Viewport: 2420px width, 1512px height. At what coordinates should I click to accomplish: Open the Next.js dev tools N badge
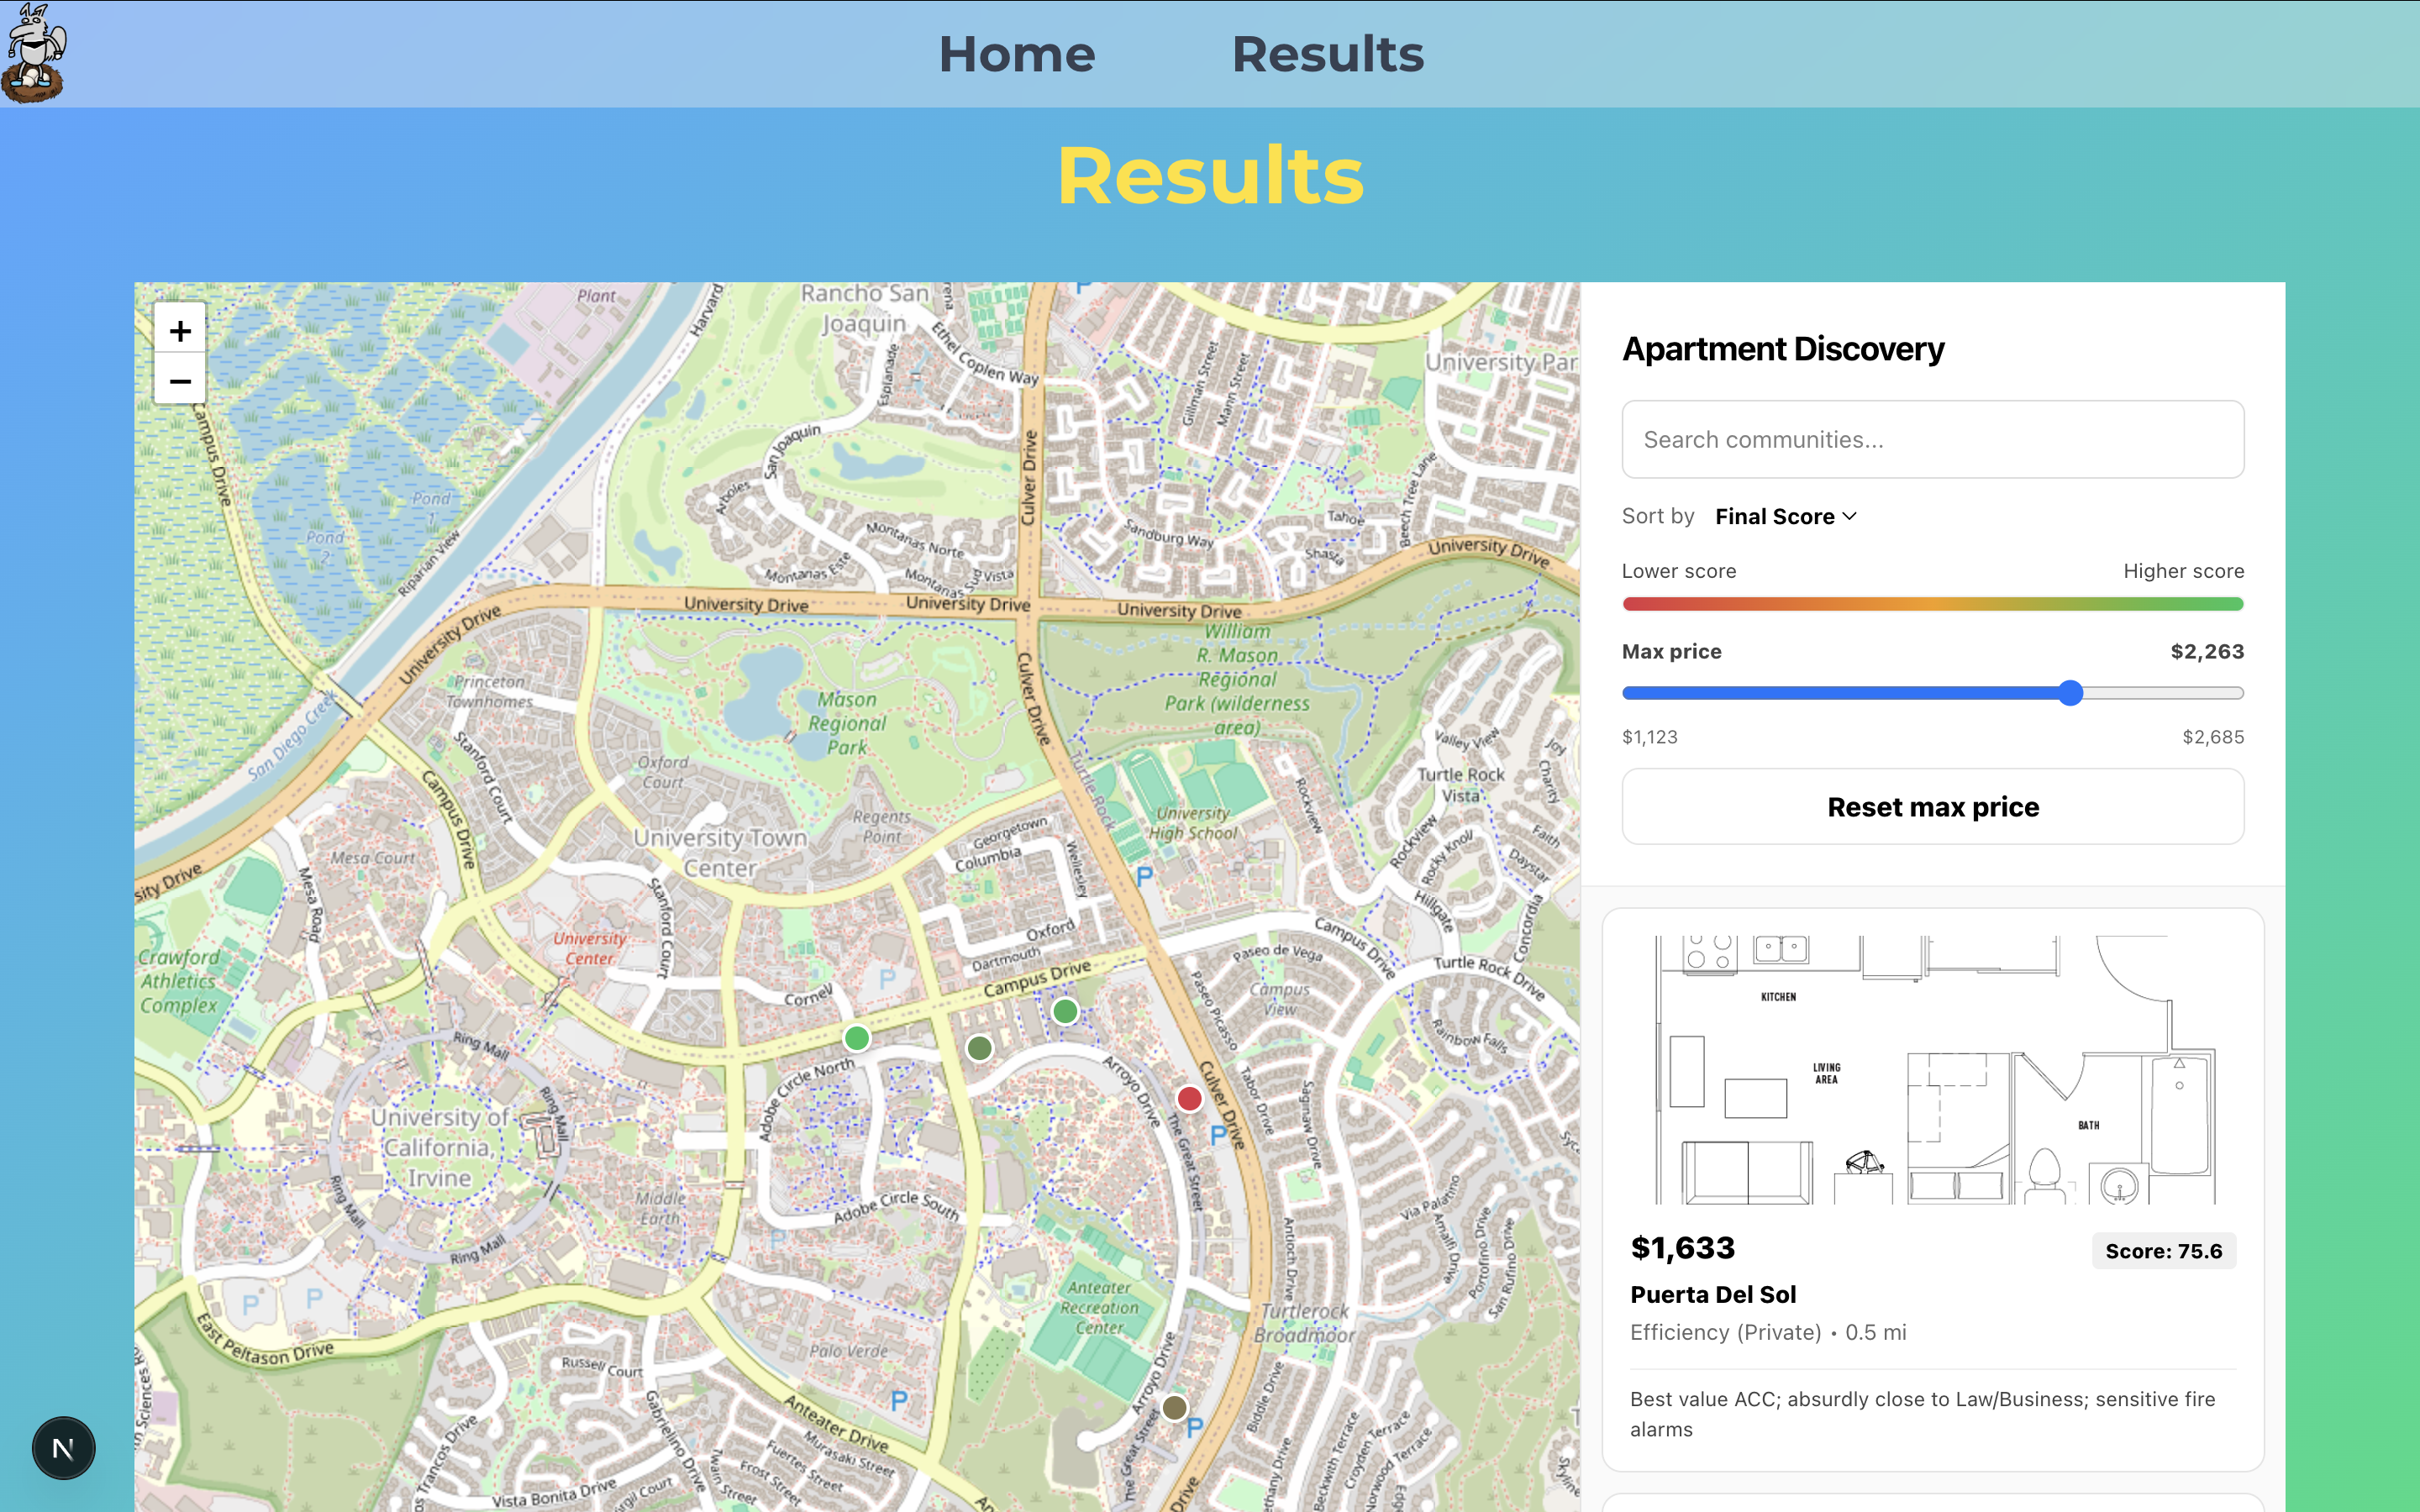point(63,1447)
